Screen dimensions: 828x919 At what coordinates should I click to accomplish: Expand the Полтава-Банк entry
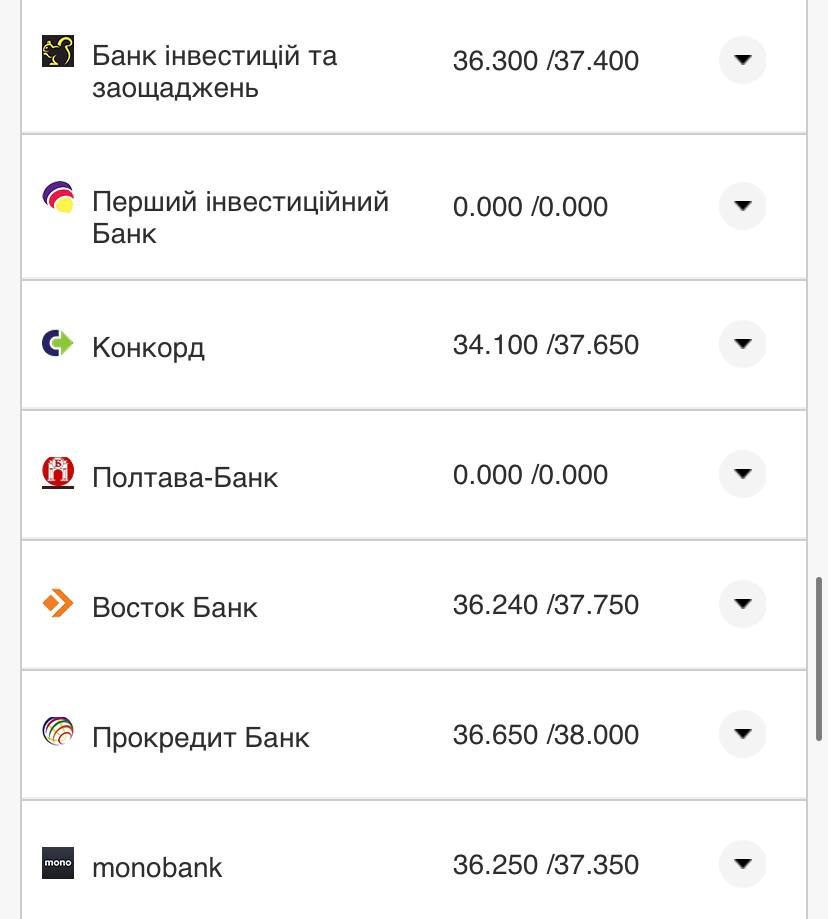tap(742, 473)
